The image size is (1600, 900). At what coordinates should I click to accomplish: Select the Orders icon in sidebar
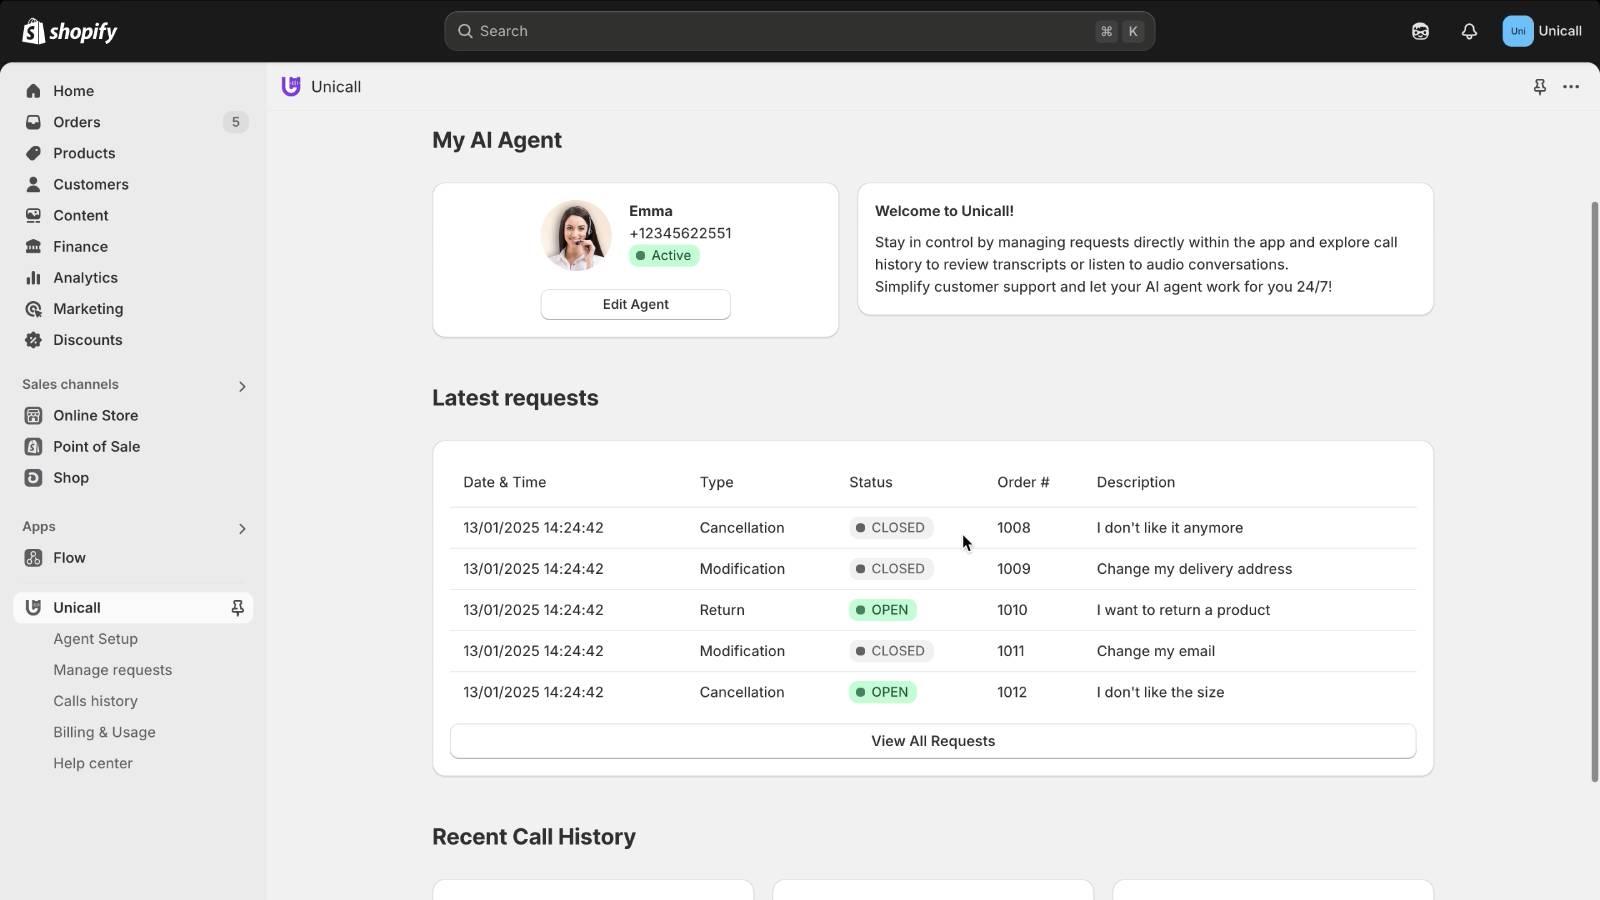point(33,122)
